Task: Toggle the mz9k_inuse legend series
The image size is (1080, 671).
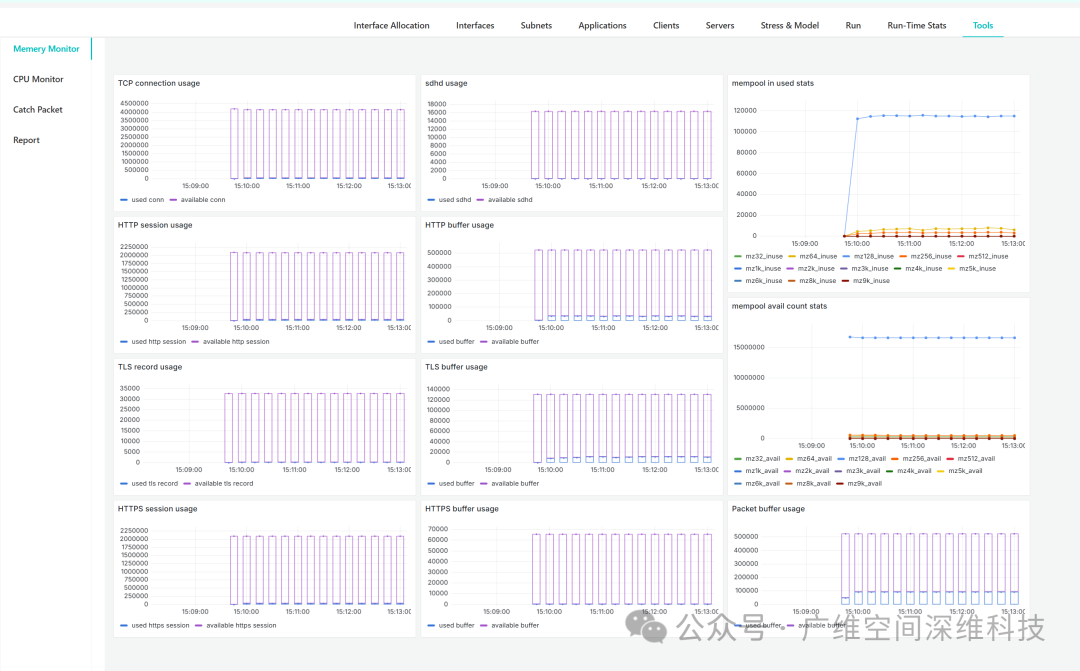Action: (x=866, y=281)
